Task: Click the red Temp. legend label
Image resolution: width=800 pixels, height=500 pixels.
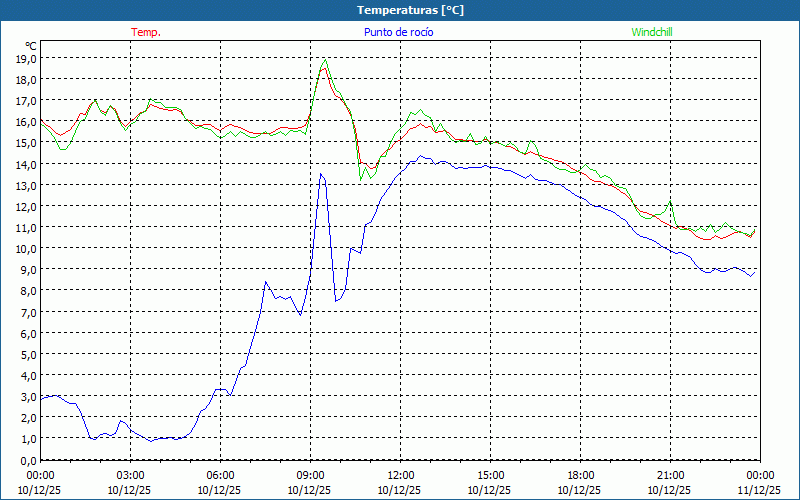Action: [146, 32]
